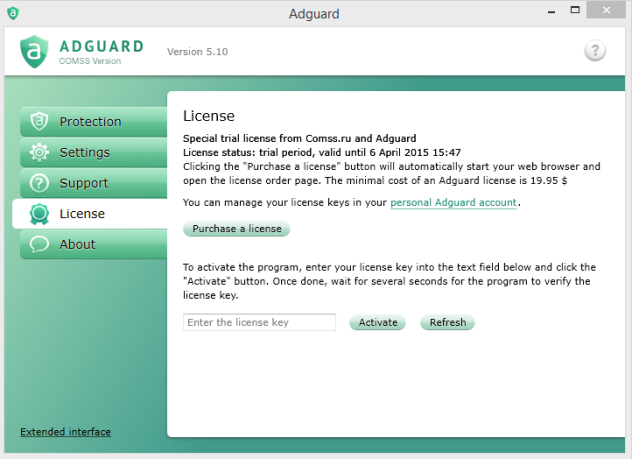Click the COMSS Version label under the logo
This screenshot has height=459, width=632.
90,61
